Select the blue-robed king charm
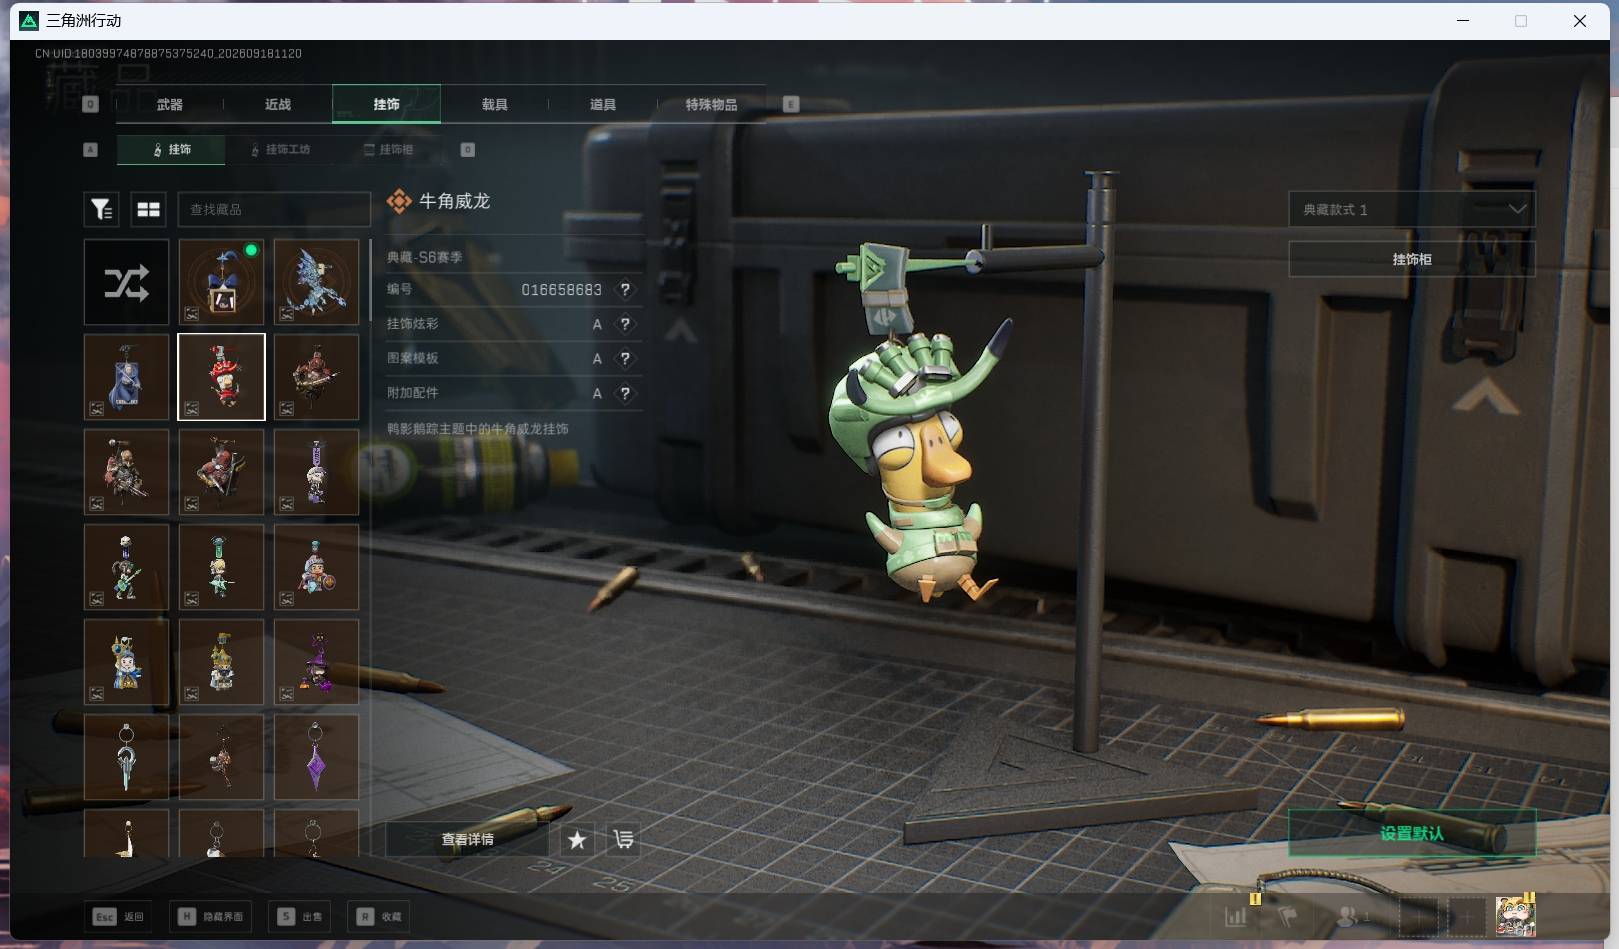Screen dimensions: 1619x949 (126, 662)
